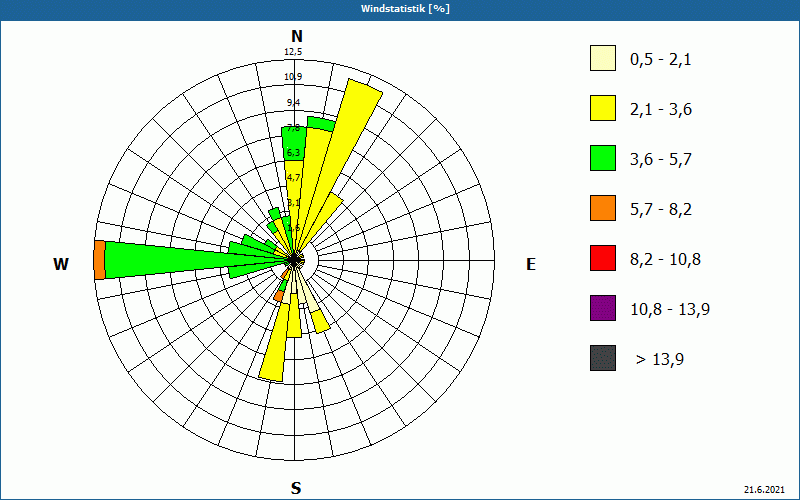Click the '4,7' radial axis value

tap(293, 178)
